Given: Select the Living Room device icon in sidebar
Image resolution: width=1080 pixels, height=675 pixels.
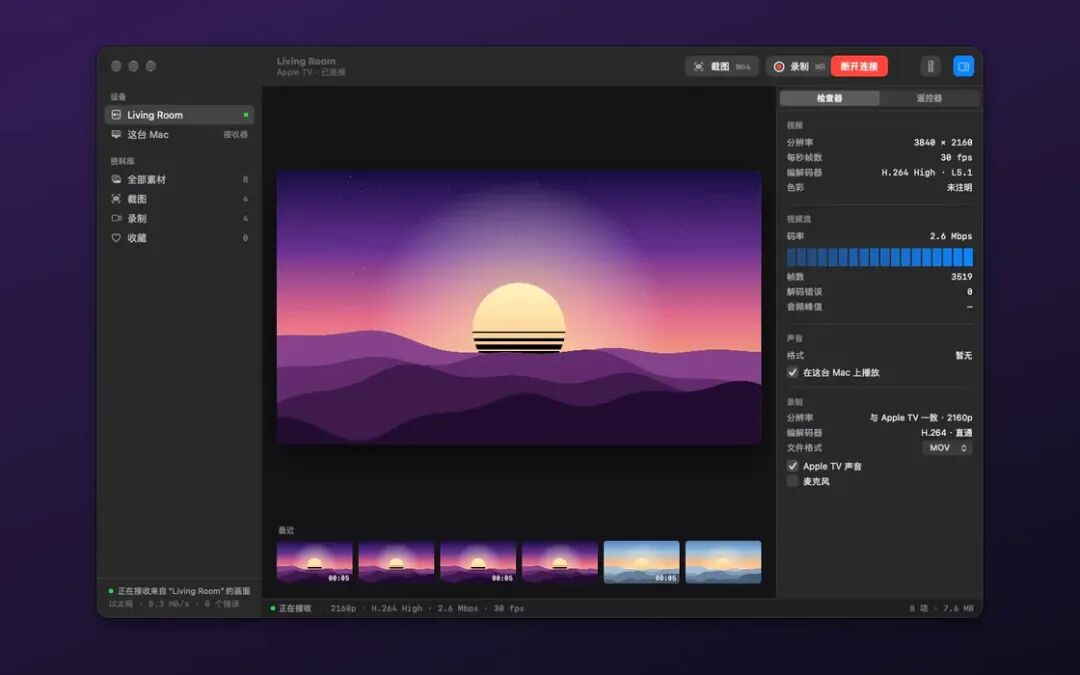Looking at the screenshot, I should [x=116, y=115].
